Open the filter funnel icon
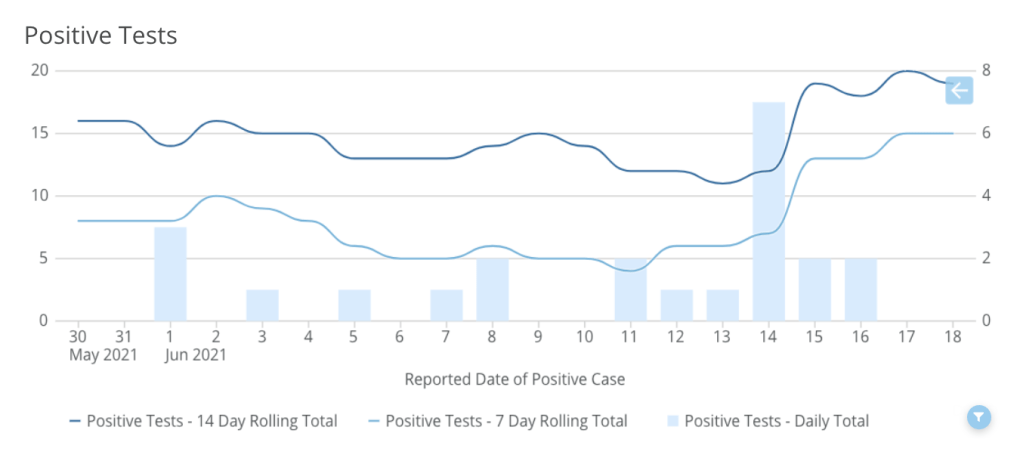 [x=979, y=417]
